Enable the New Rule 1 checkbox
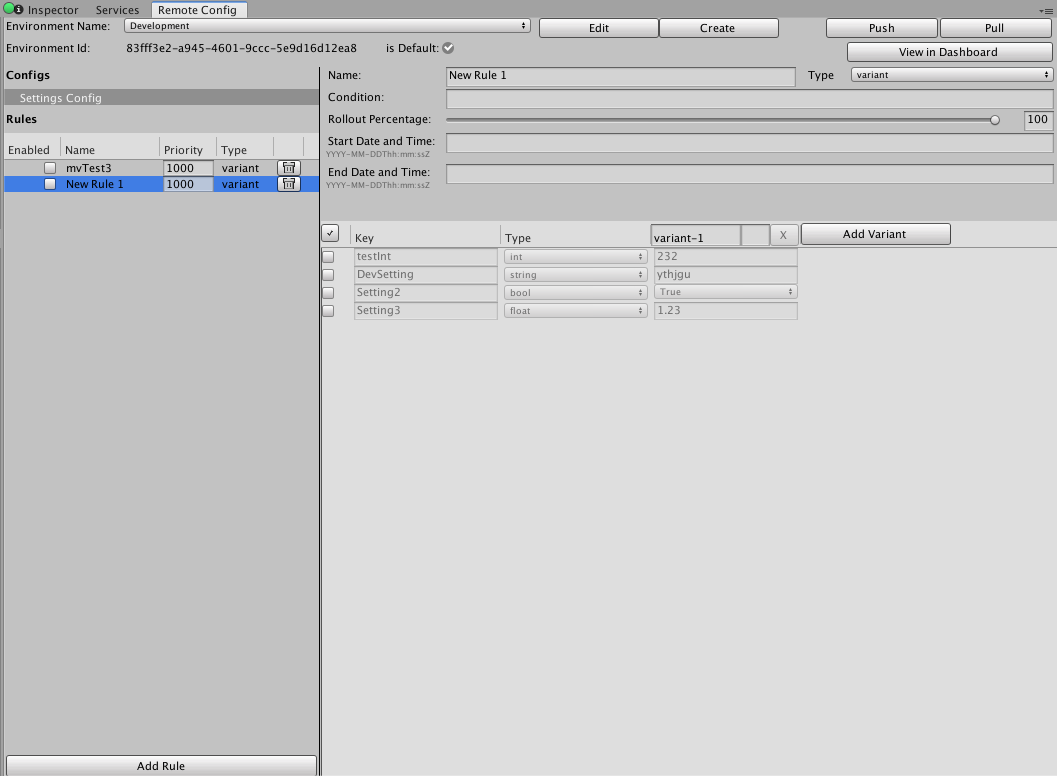The width and height of the screenshot is (1057, 776). (x=50, y=184)
